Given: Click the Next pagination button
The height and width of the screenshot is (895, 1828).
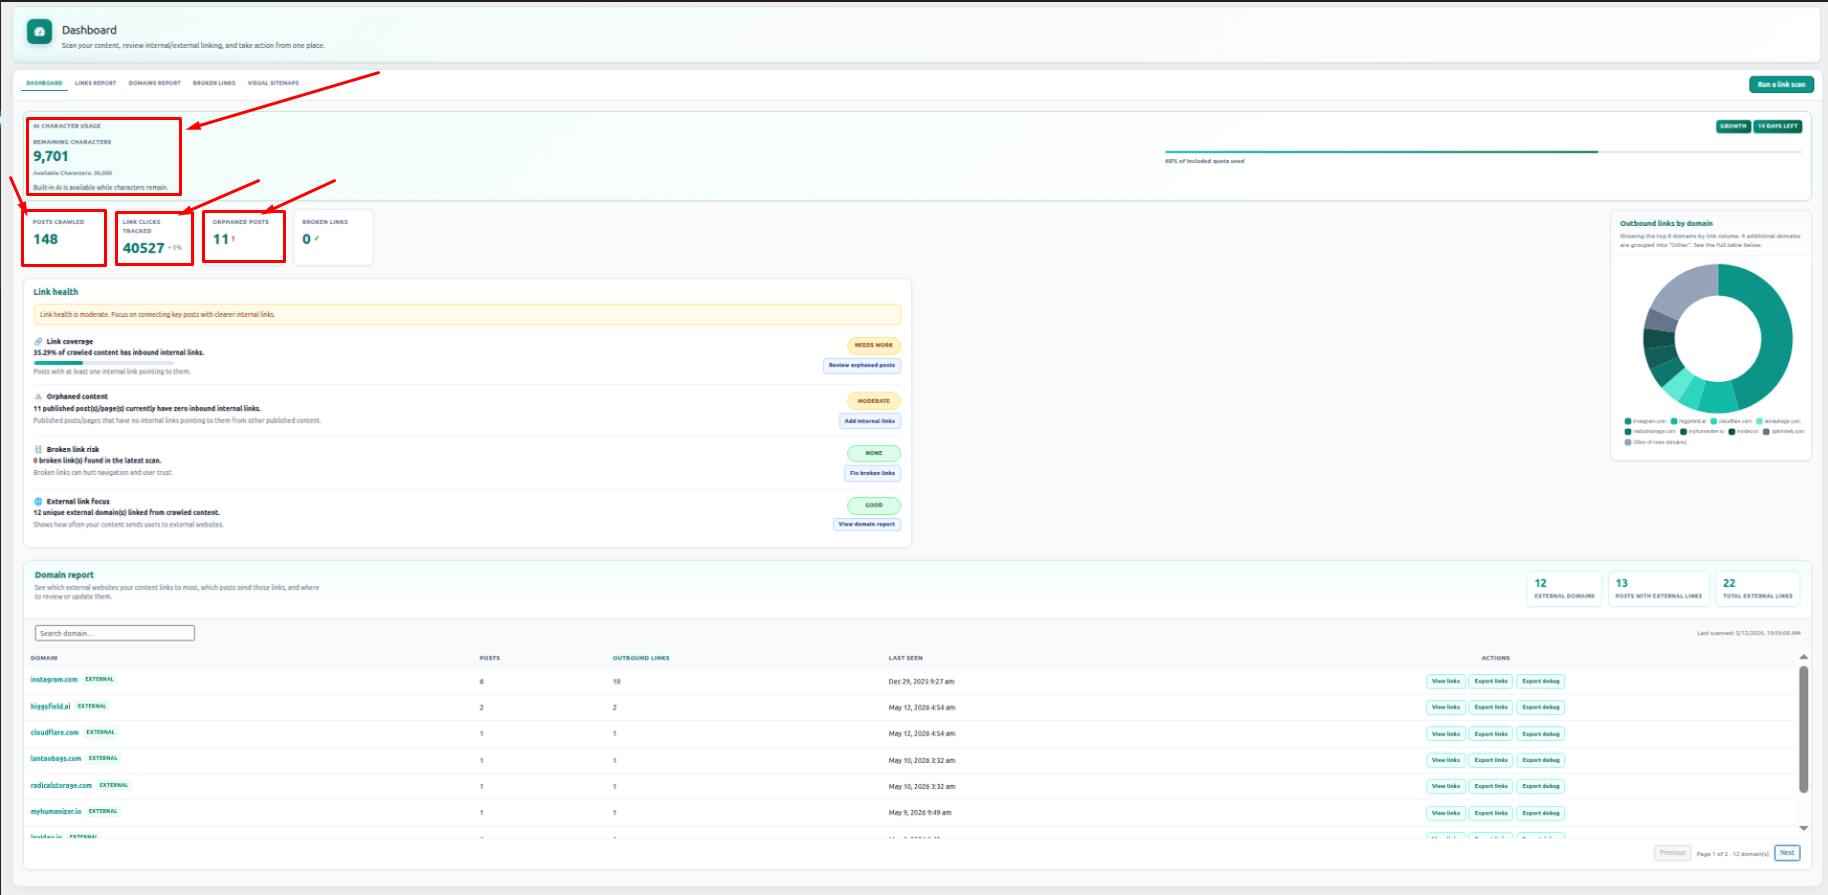Looking at the screenshot, I should point(1787,853).
